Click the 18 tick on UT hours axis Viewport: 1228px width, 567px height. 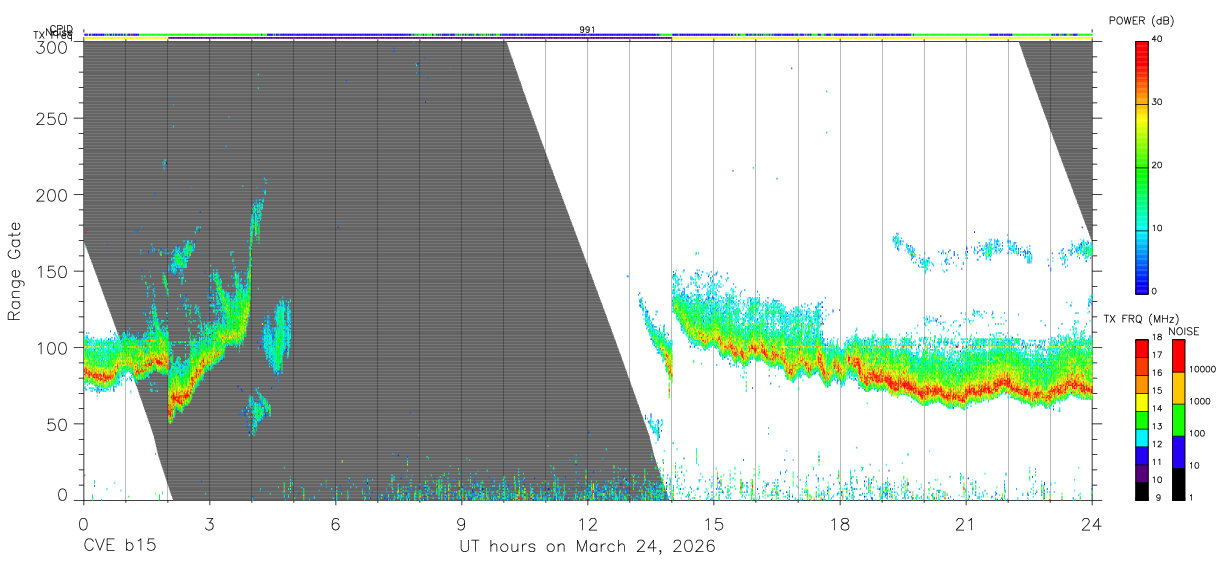point(840,524)
